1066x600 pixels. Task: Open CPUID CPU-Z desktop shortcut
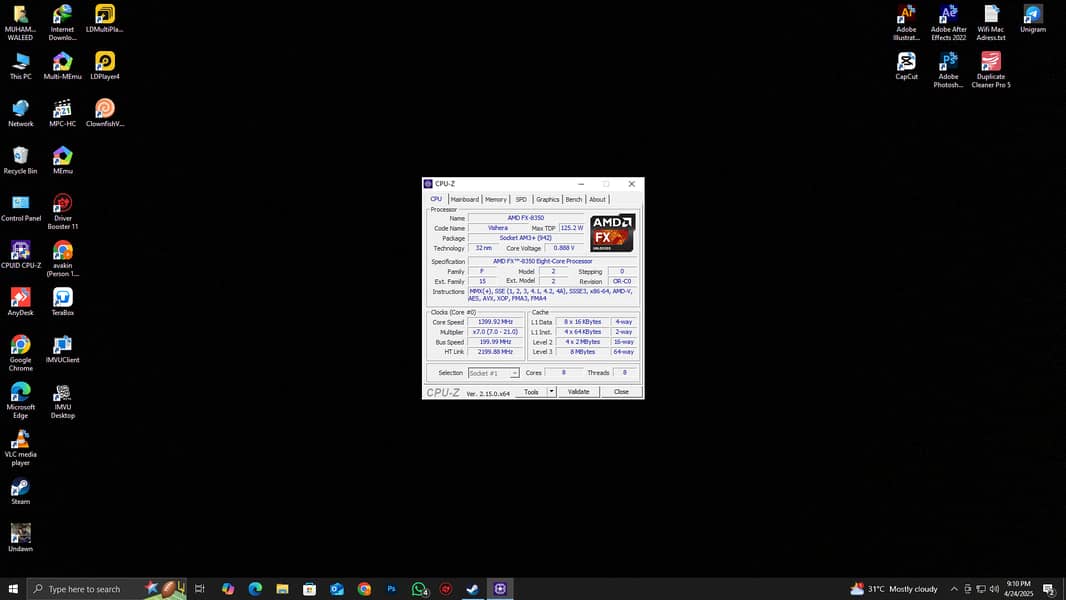tap(20, 255)
